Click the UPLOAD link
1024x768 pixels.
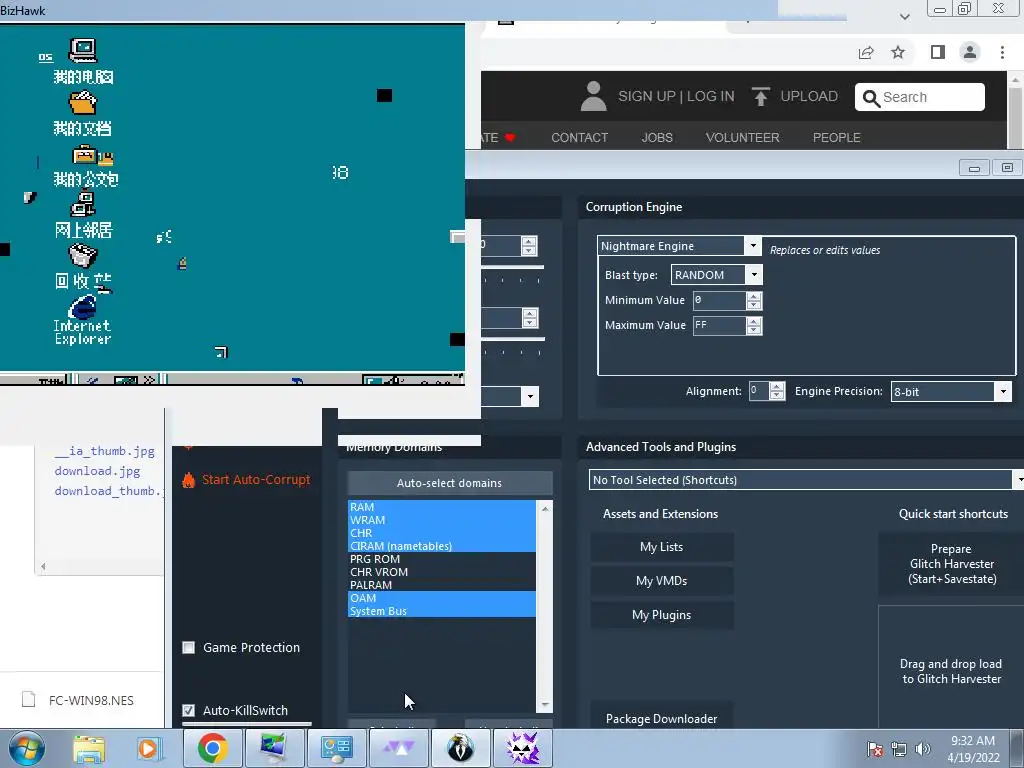(x=808, y=96)
